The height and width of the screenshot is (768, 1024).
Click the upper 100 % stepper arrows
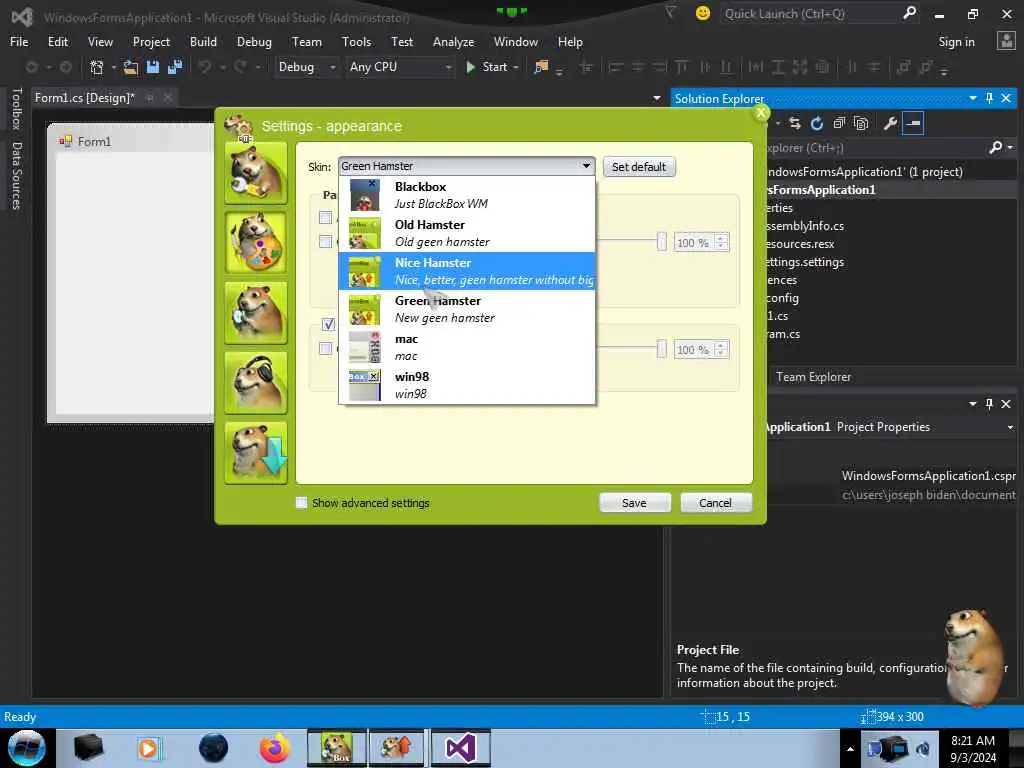pyautogui.click(x=721, y=242)
